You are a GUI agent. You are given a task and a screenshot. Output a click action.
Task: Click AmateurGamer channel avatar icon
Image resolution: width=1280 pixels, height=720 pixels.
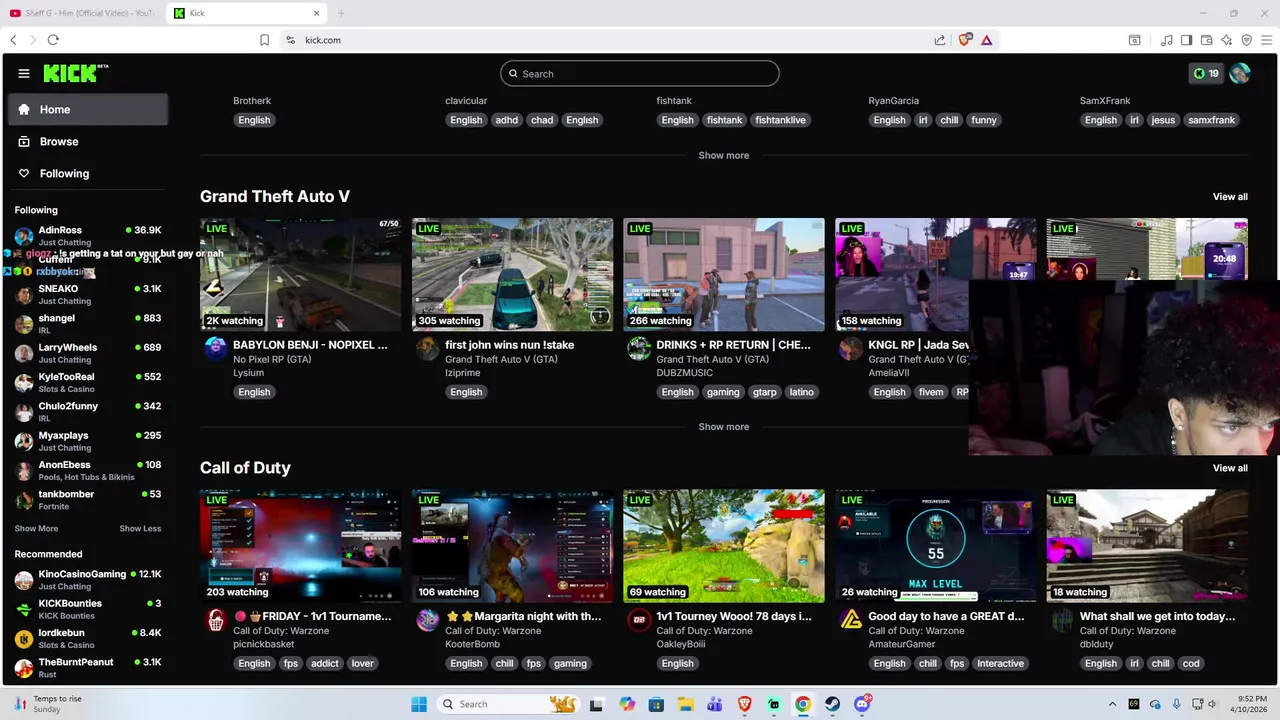(850, 620)
